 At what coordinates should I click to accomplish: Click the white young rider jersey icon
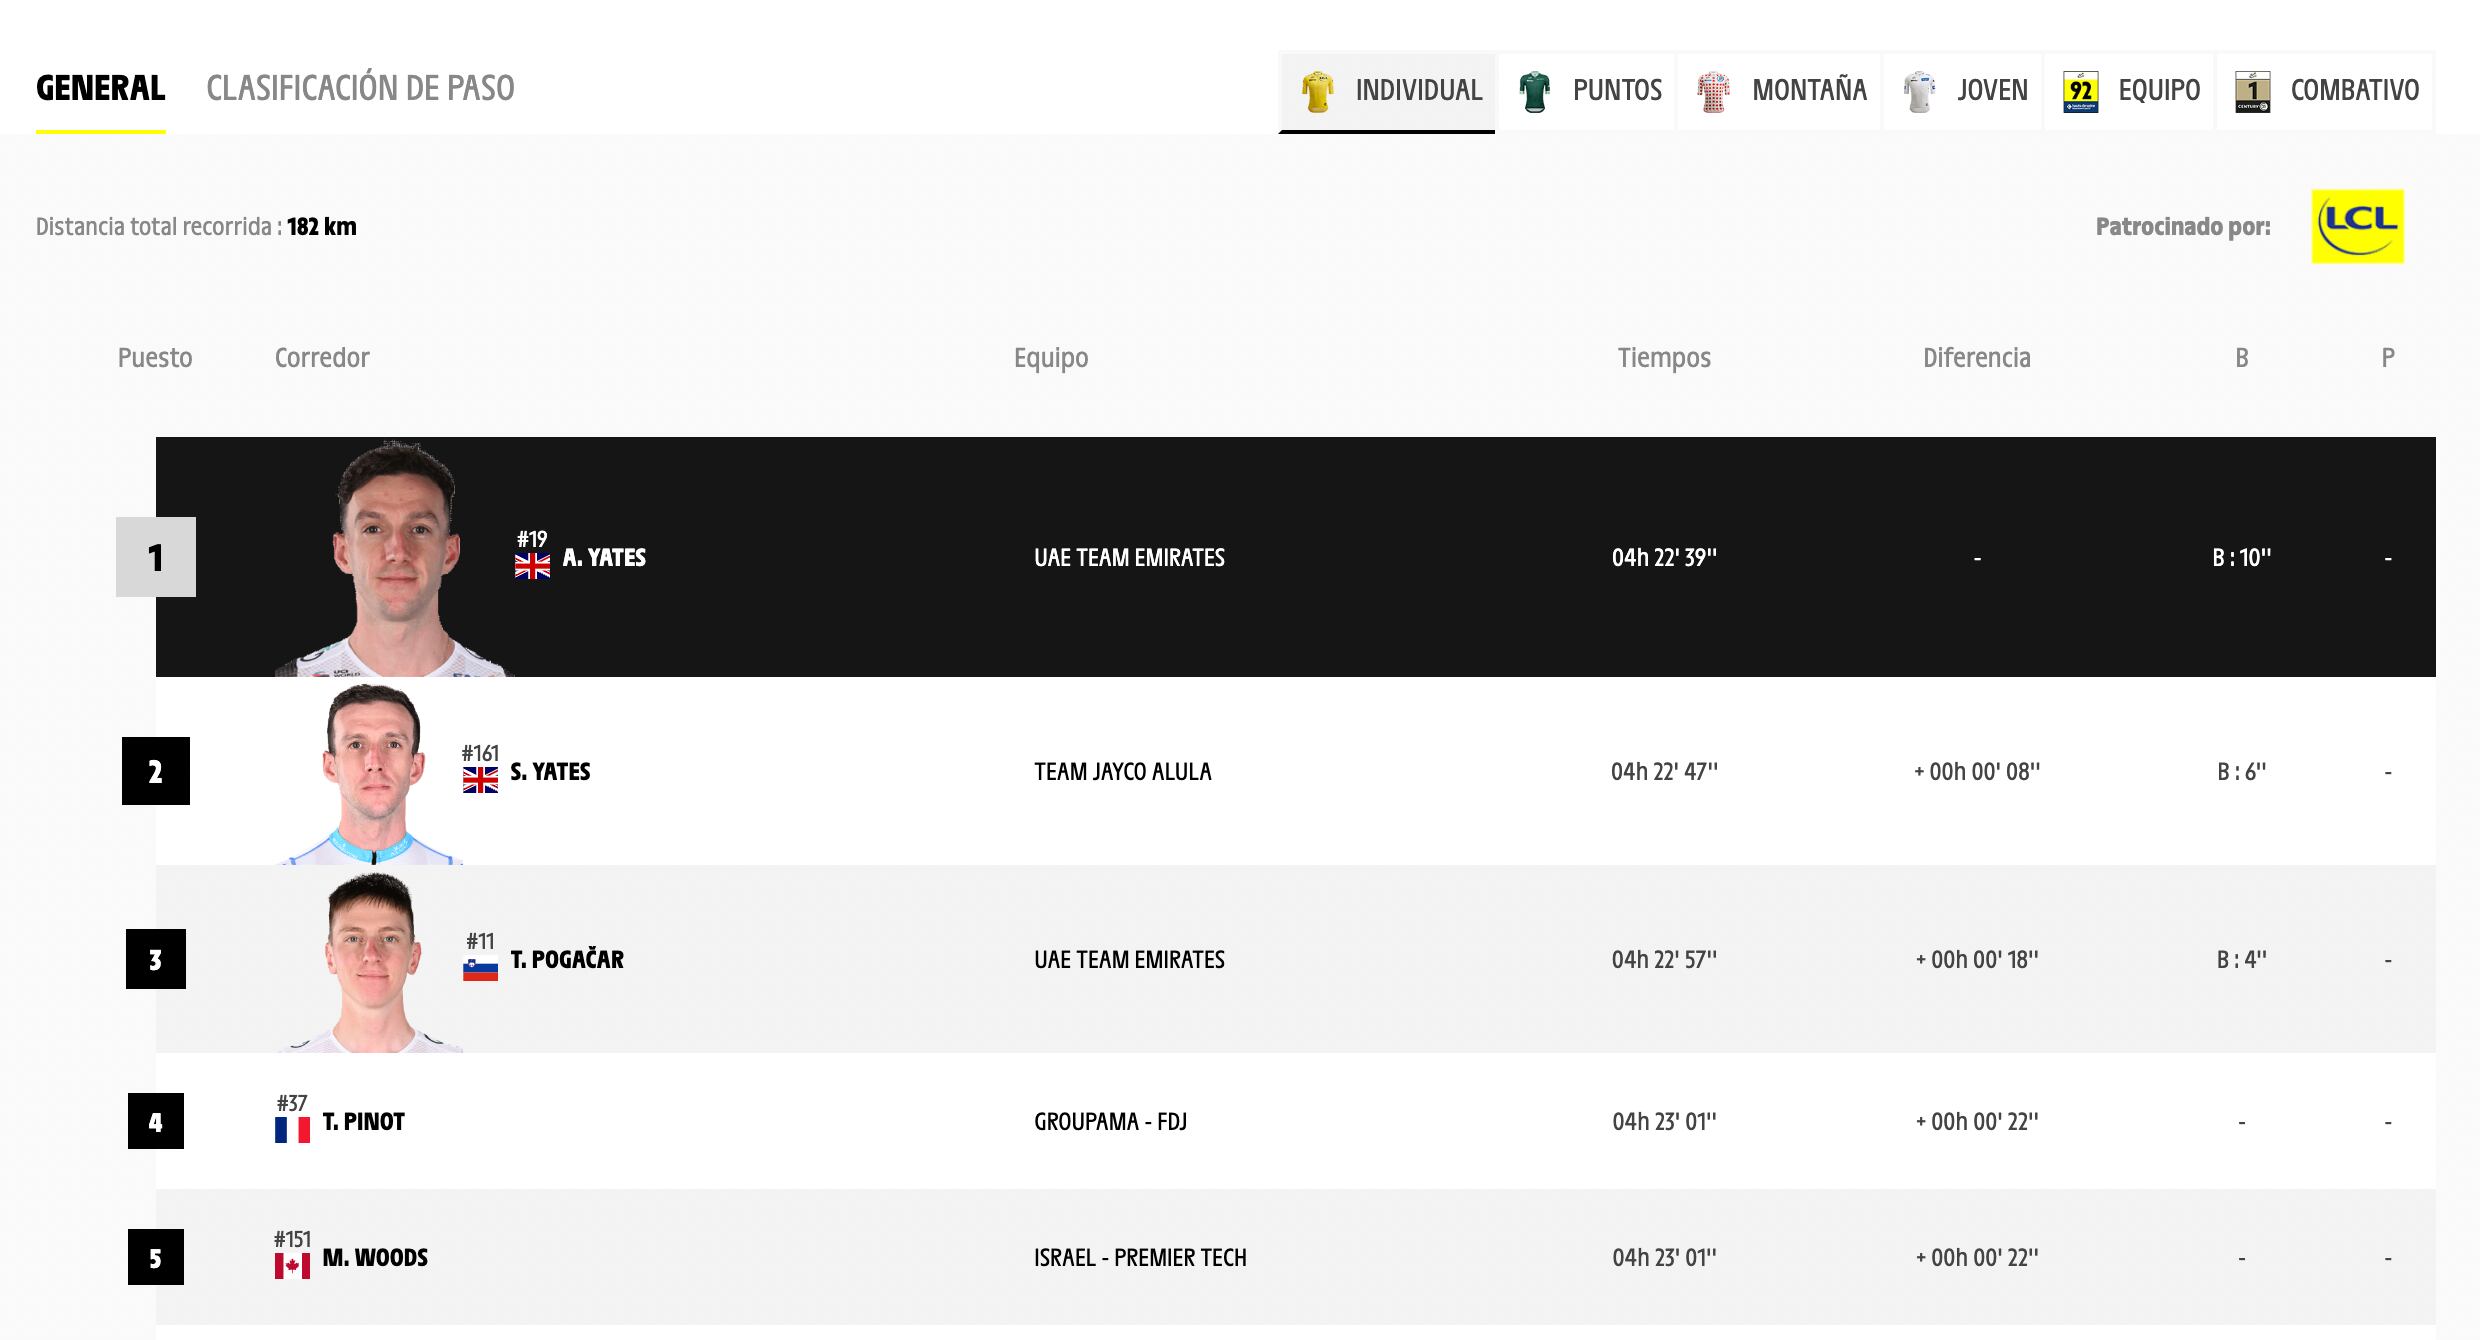1919,91
